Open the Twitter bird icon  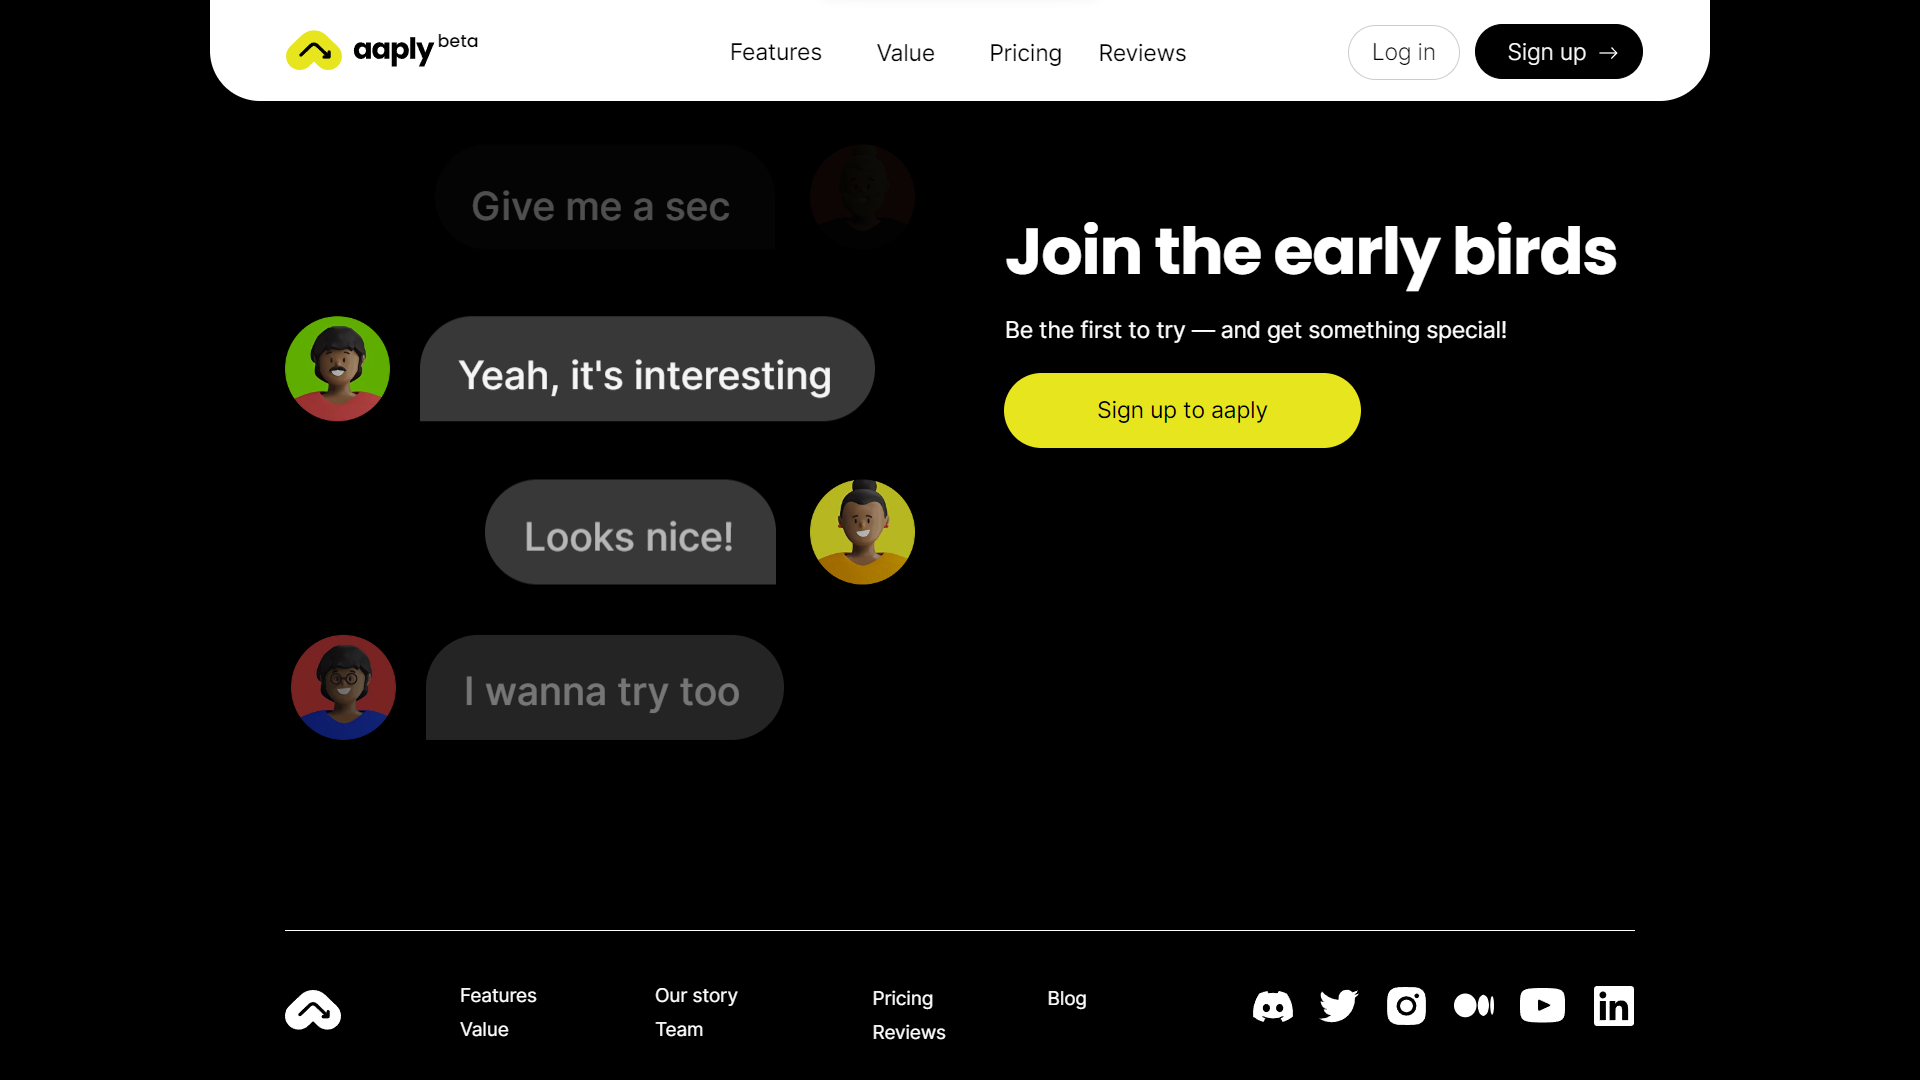click(x=1339, y=1006)
